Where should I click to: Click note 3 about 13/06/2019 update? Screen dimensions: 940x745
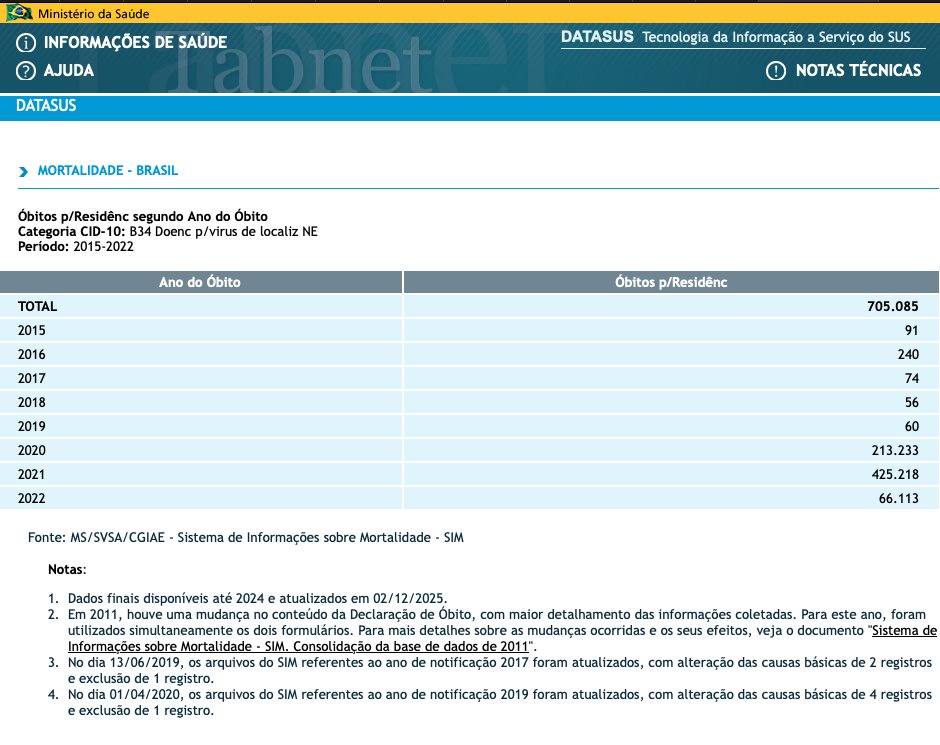(500, 671)
